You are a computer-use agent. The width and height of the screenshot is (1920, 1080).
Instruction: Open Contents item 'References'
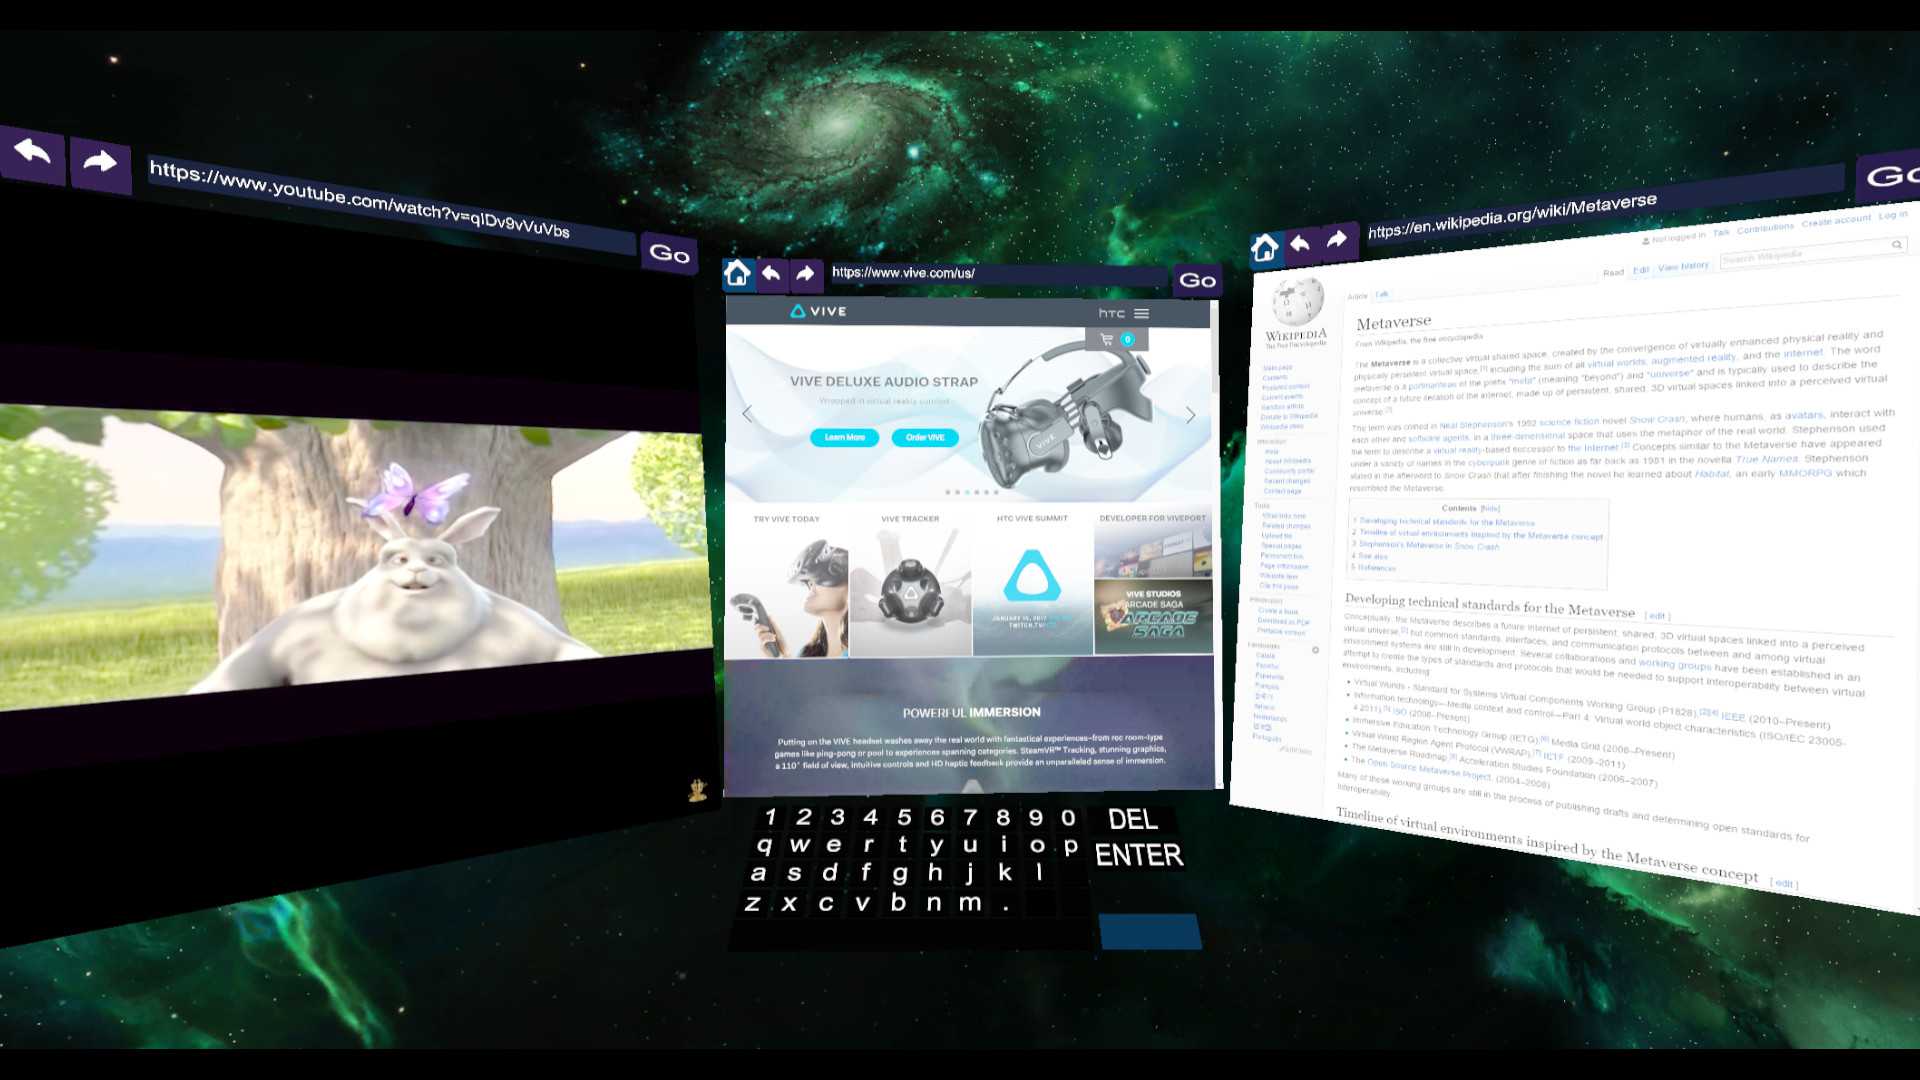(1377, 567)
